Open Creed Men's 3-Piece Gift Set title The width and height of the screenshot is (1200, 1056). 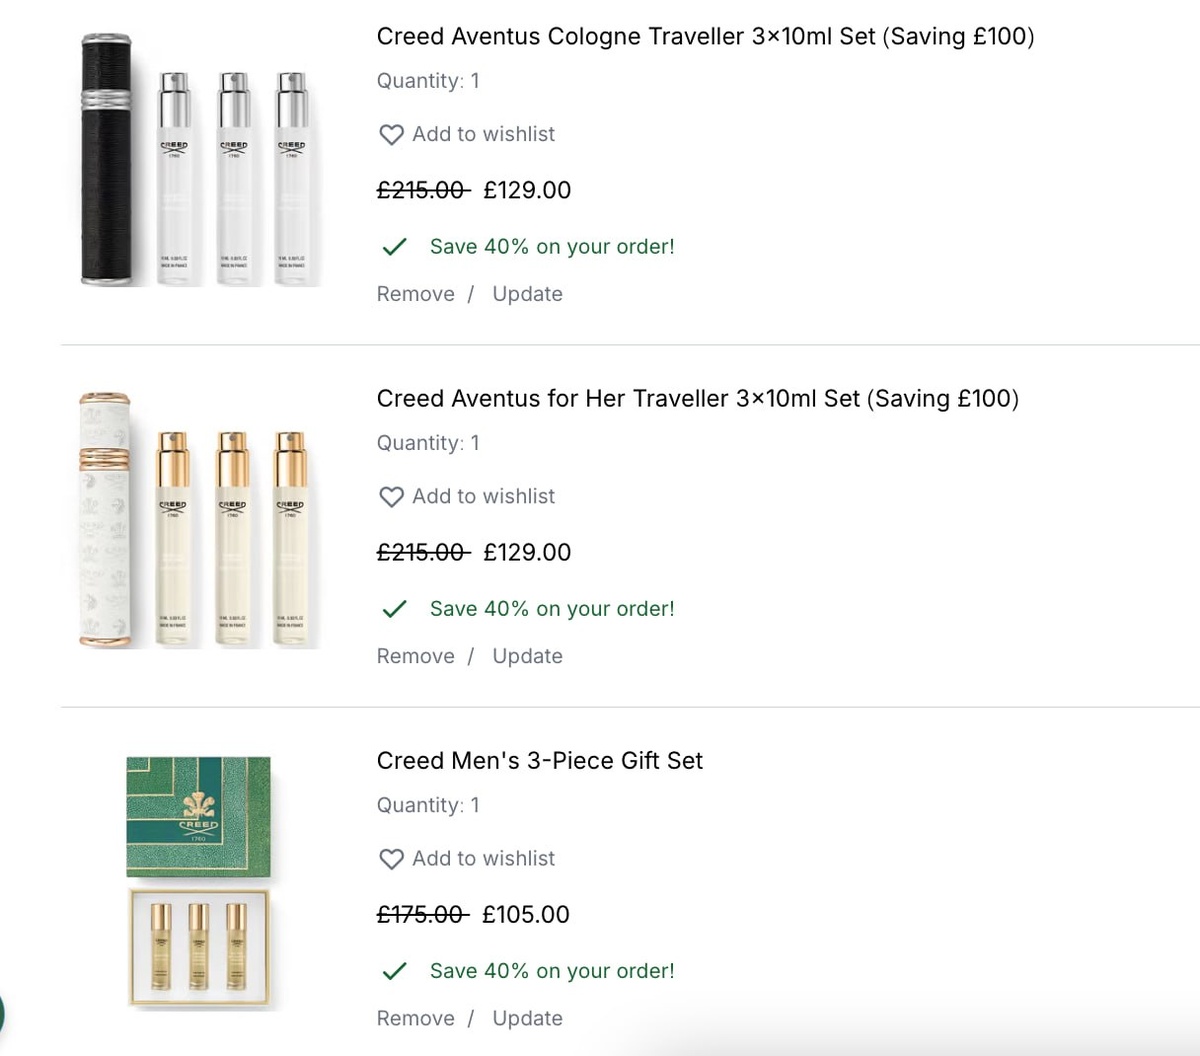539,760
